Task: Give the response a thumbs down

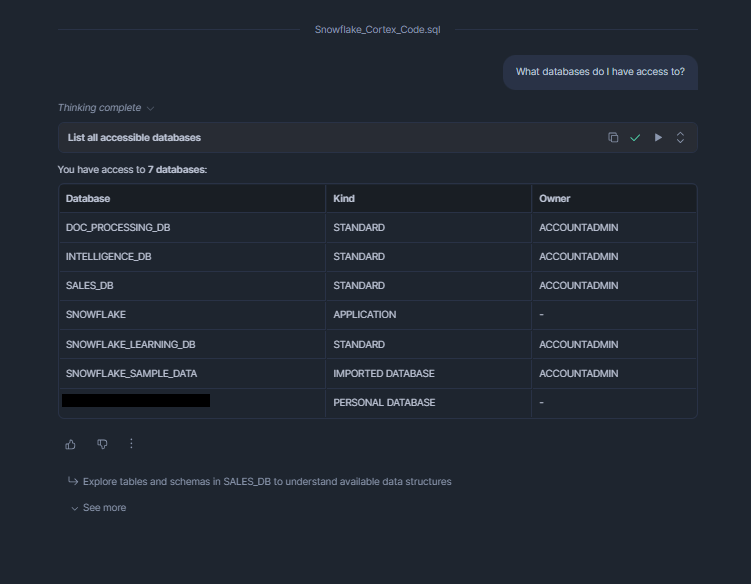Action: pyautogui.click(x=102, y=444)
